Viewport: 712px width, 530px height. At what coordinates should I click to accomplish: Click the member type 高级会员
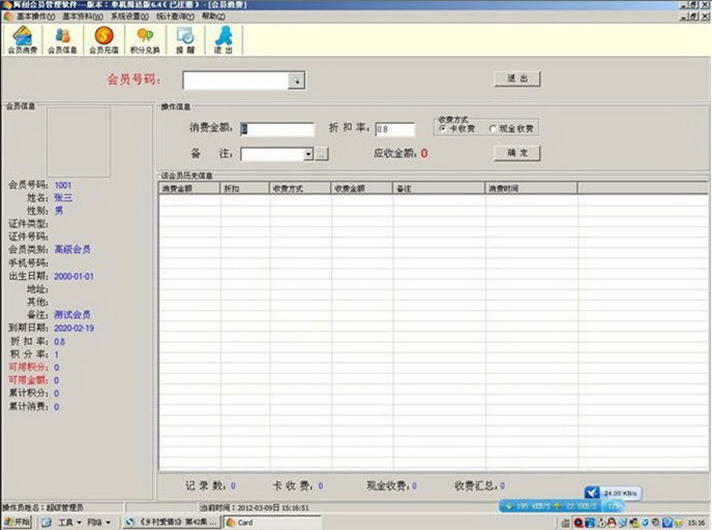click(x=72, y=249)
